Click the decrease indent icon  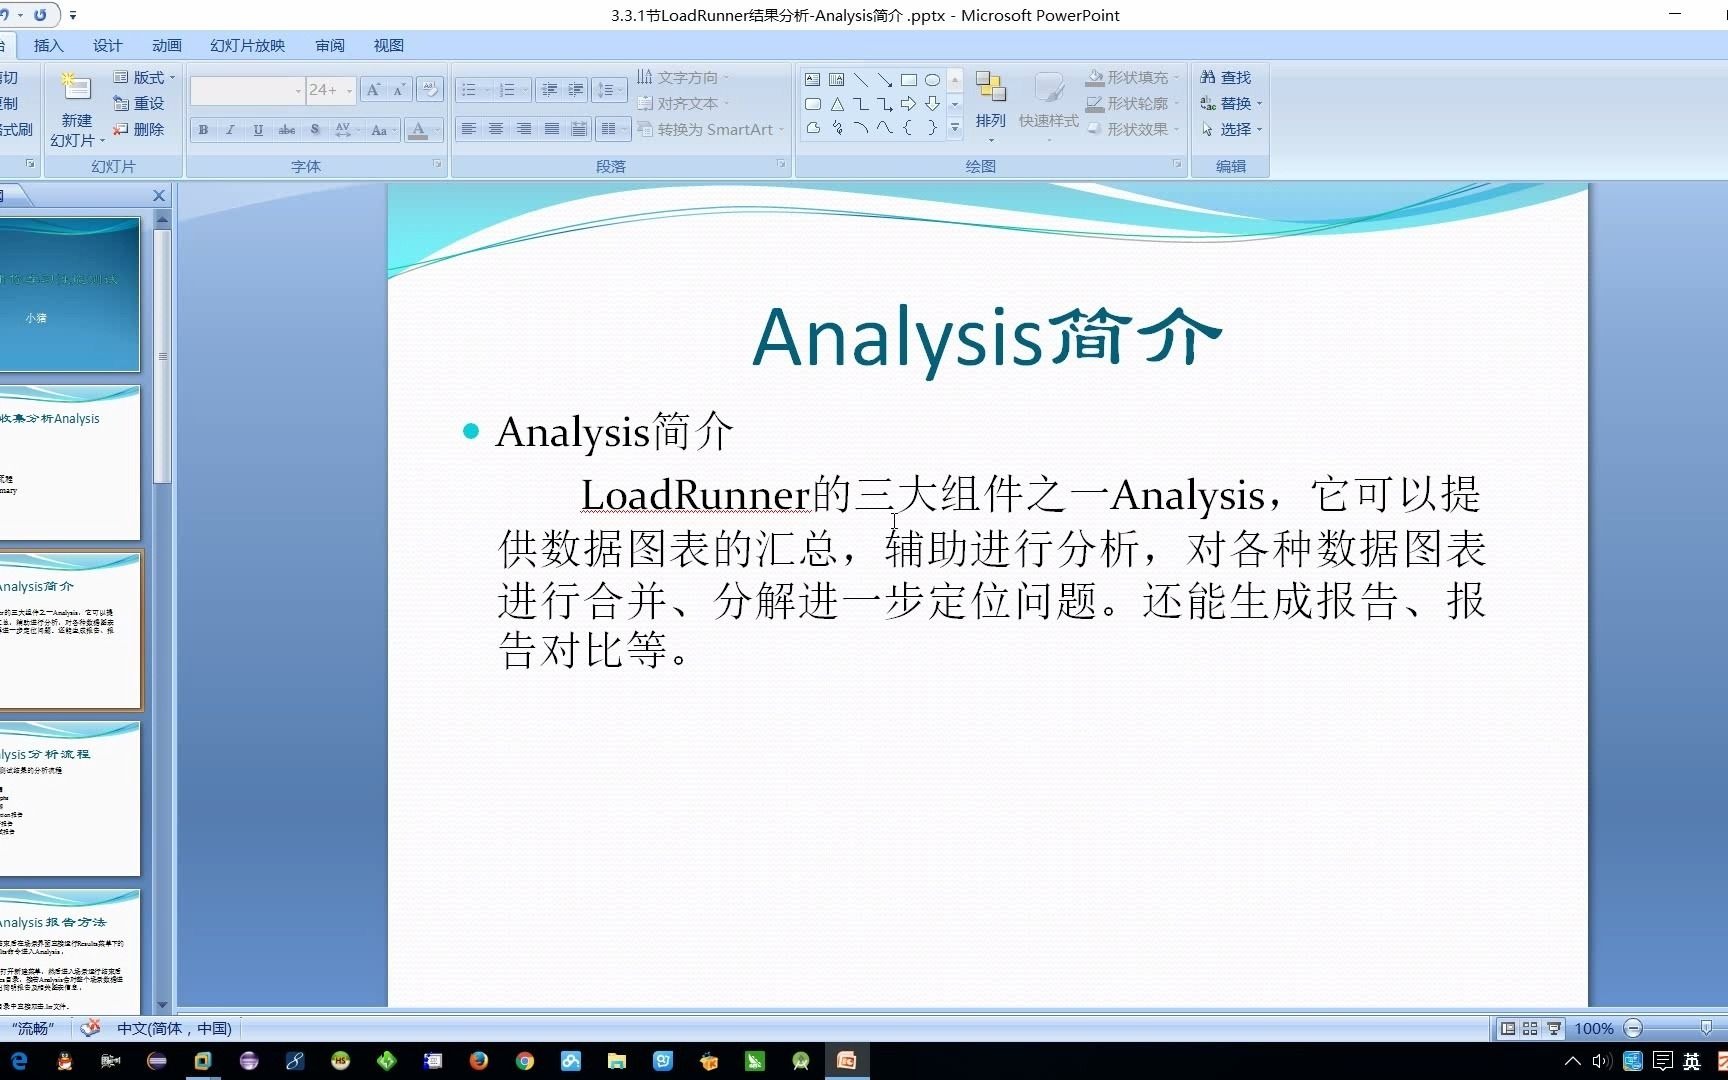tap(549, 90)
